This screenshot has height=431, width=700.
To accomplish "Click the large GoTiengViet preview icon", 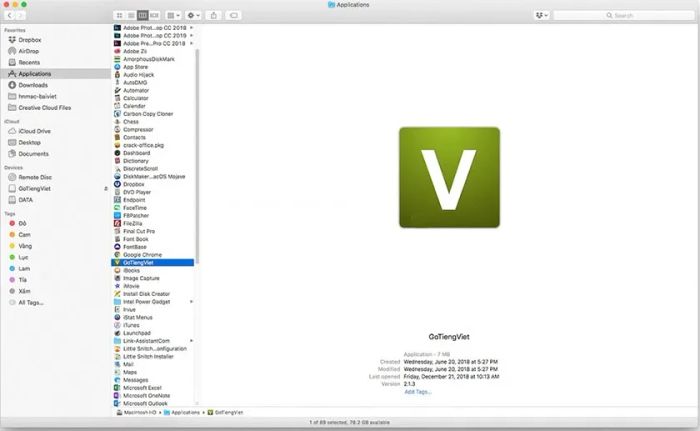I will tap(449, 177).
